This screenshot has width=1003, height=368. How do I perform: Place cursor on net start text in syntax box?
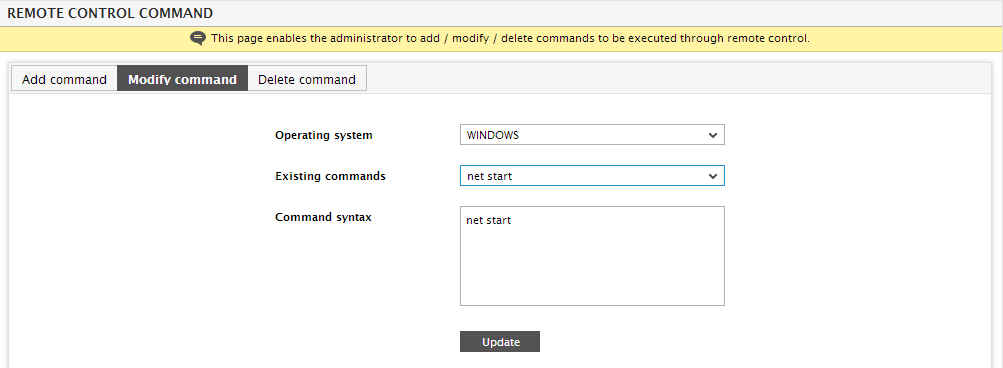click(x=489, y=221)
